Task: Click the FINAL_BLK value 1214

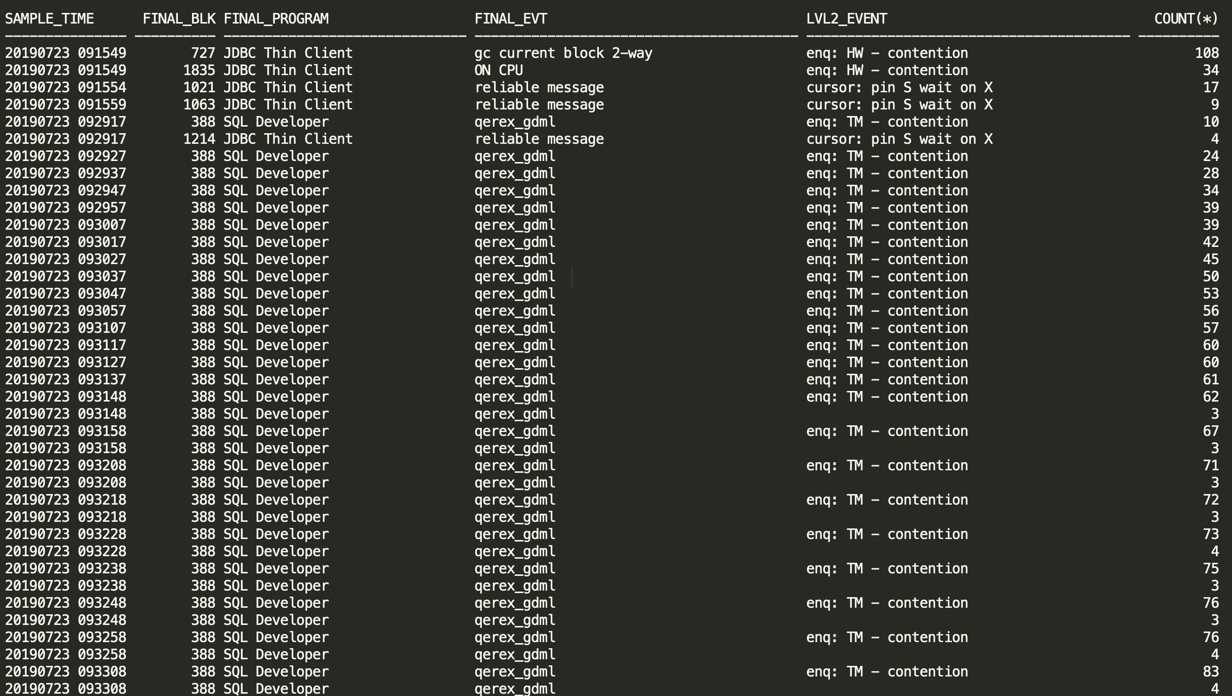Action: point(199,139)
